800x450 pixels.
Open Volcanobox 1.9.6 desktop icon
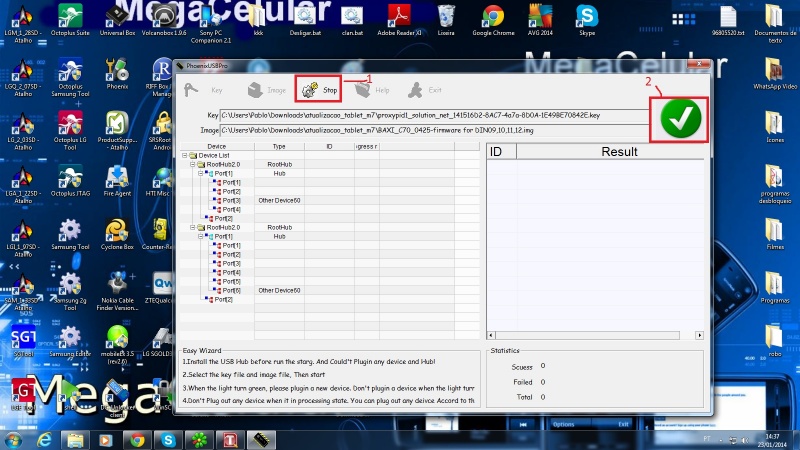164,20
